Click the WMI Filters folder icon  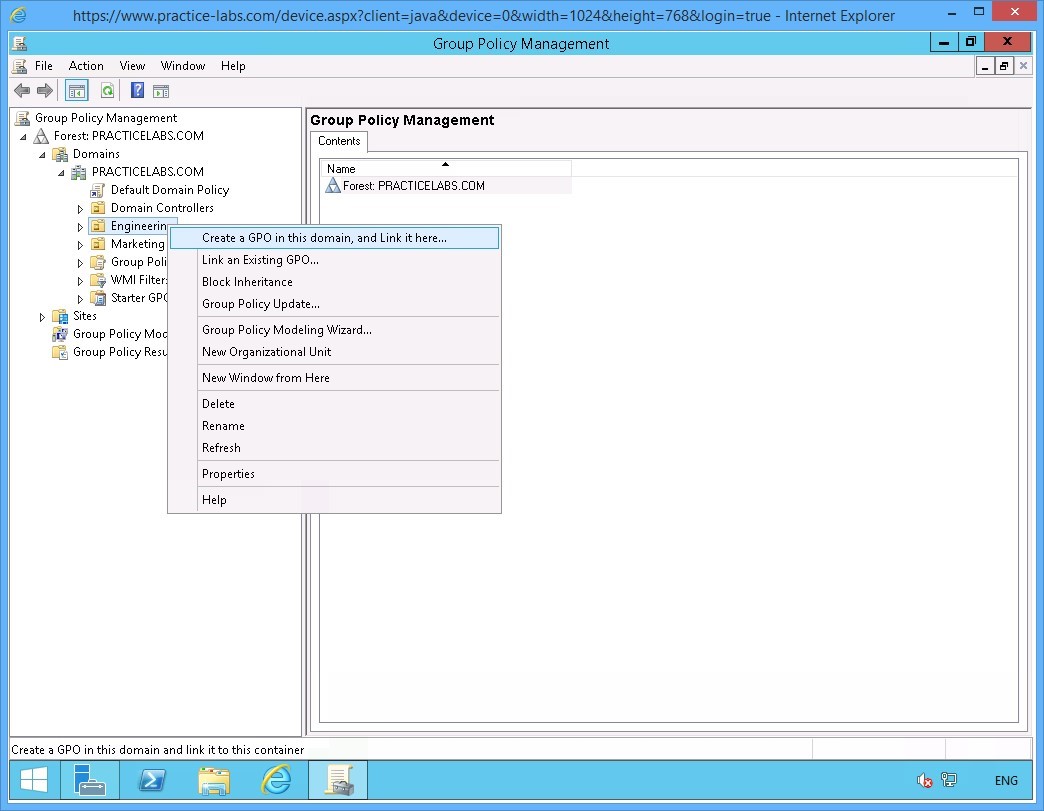pos(99,280)
